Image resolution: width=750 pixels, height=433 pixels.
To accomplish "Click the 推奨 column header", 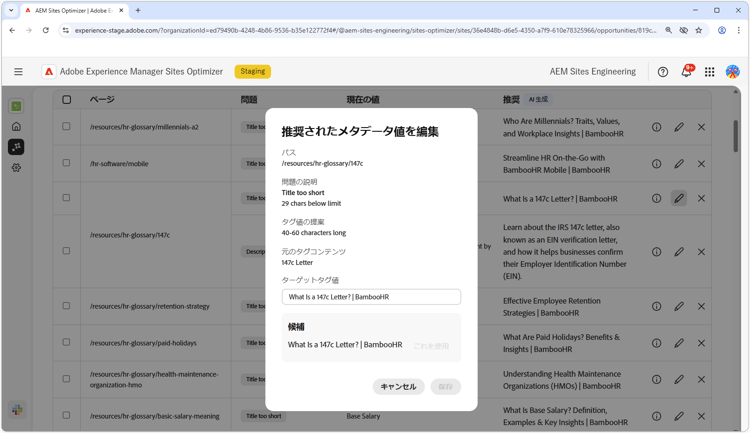I will pos(511,100).
